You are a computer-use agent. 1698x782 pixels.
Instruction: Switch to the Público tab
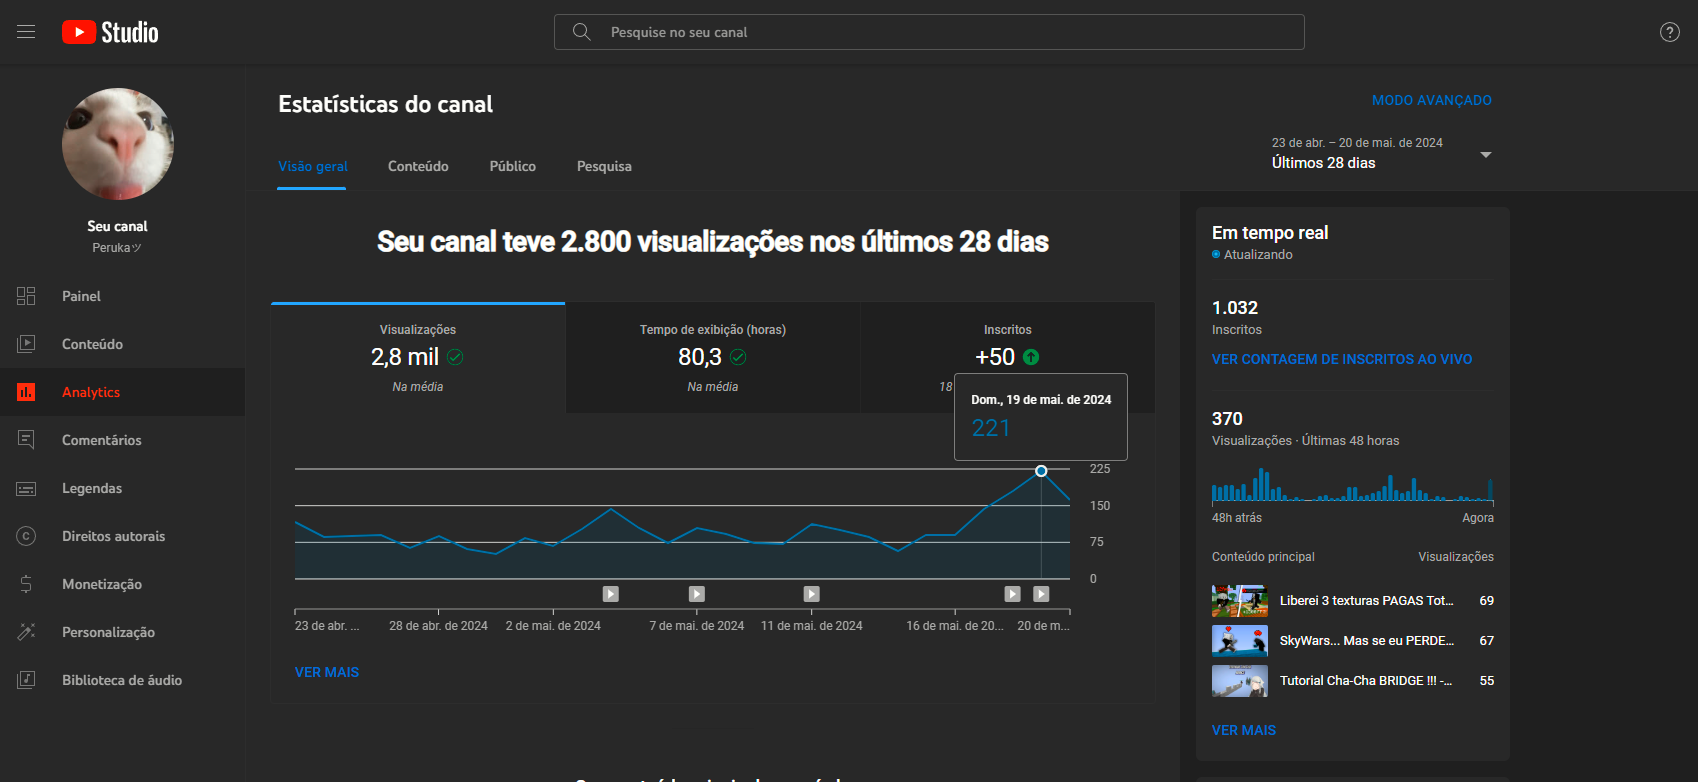tap(512, 166)
